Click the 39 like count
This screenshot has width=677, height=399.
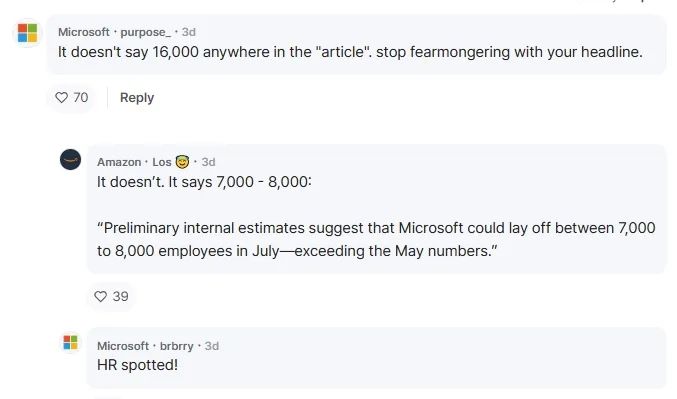coord(120,296)
